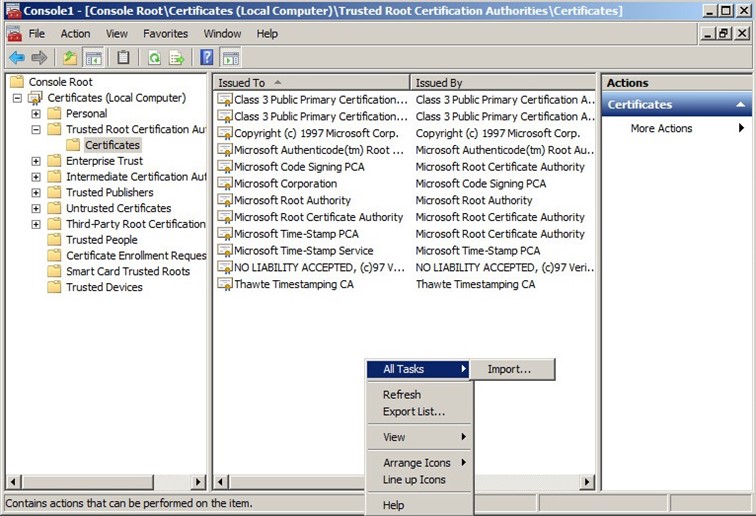Viewport: 756px width, 516px height.
Task: Expand the Enterprise Trust node
Action: click(x=36, y=161)
